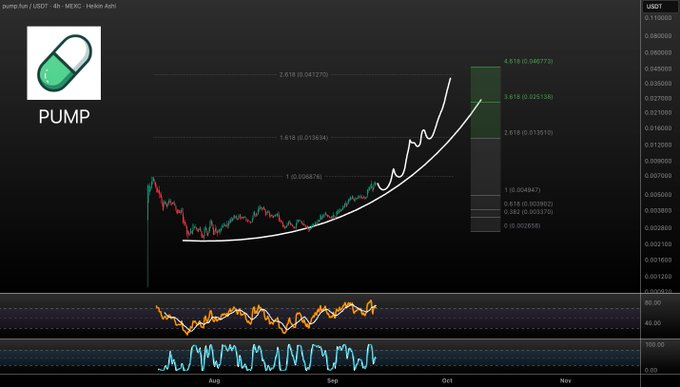Click the 0.005000 price axis label

[x=658, y=194]
